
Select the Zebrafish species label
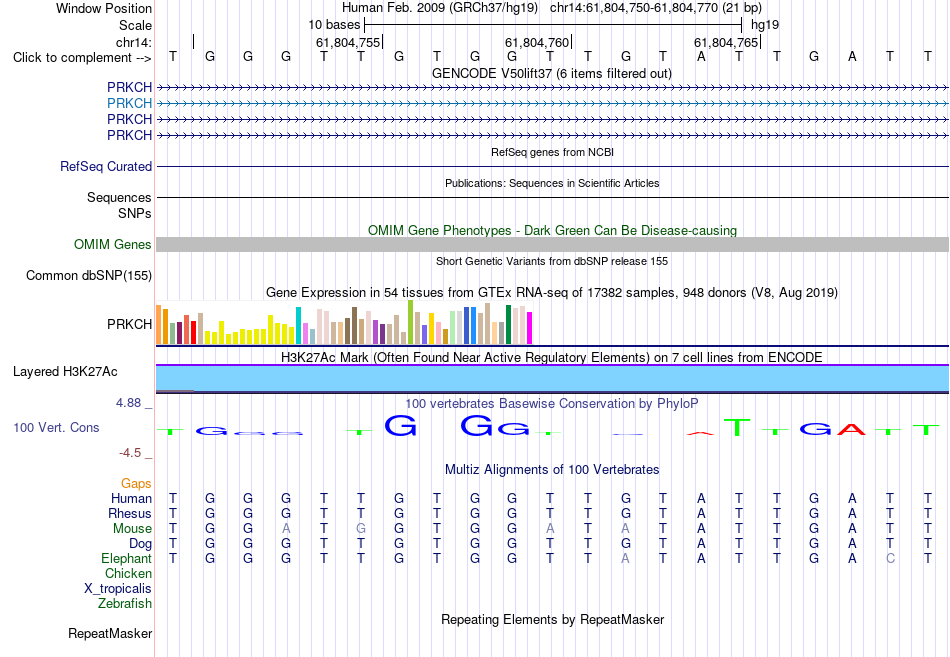pos(125,604)
